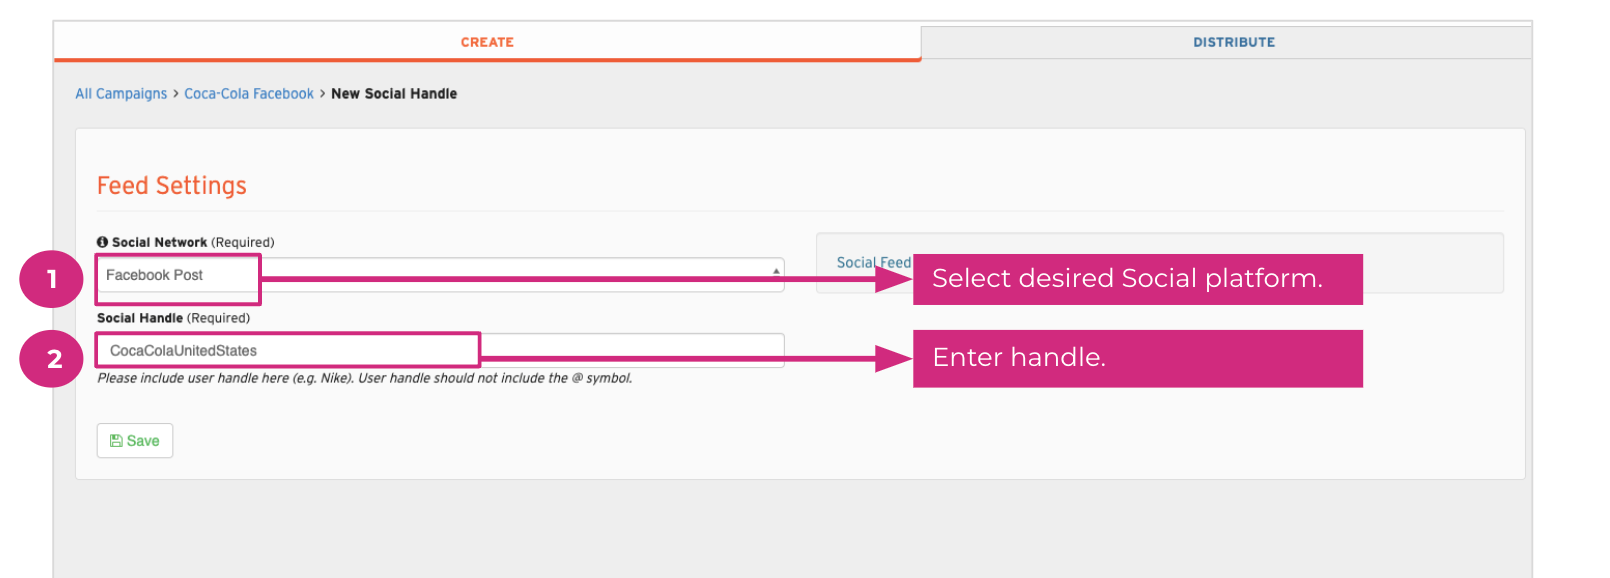This screenshot has width=1610, height=578.
Task: Click the arrowhead pointing to Enter handle
Action: click(893, 358)
